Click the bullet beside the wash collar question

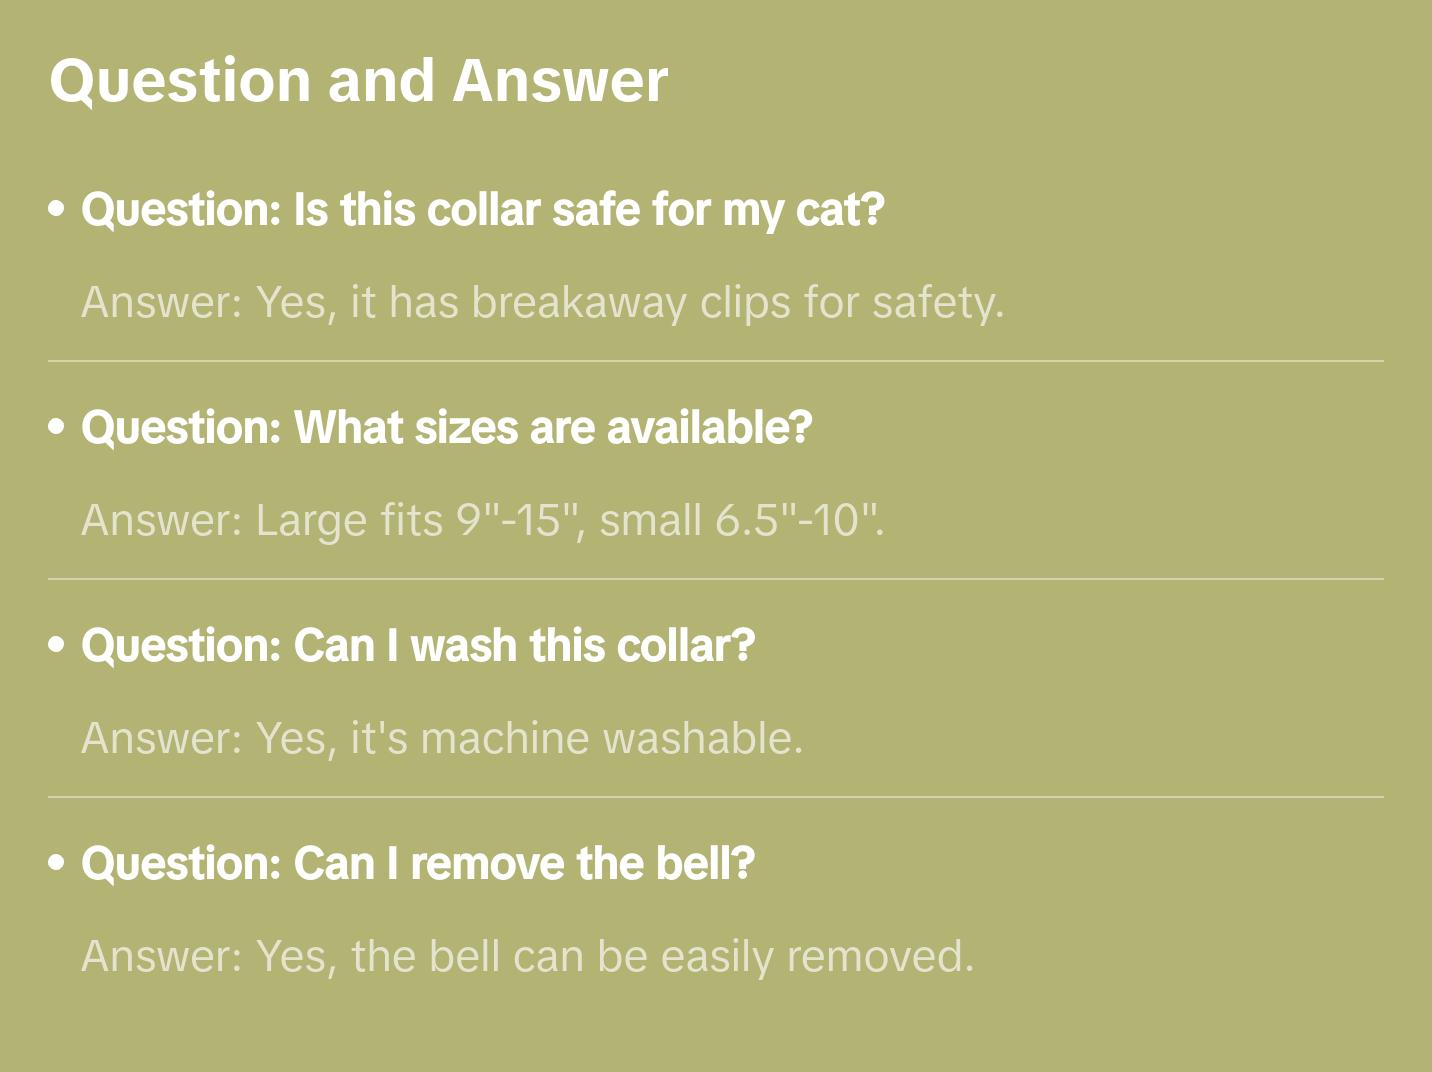click(57, 646)
